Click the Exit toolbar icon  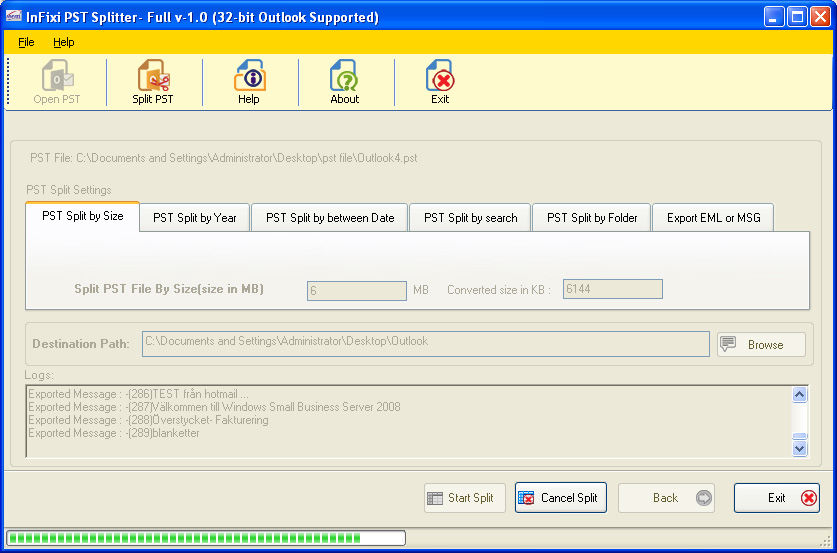point(440,82)
